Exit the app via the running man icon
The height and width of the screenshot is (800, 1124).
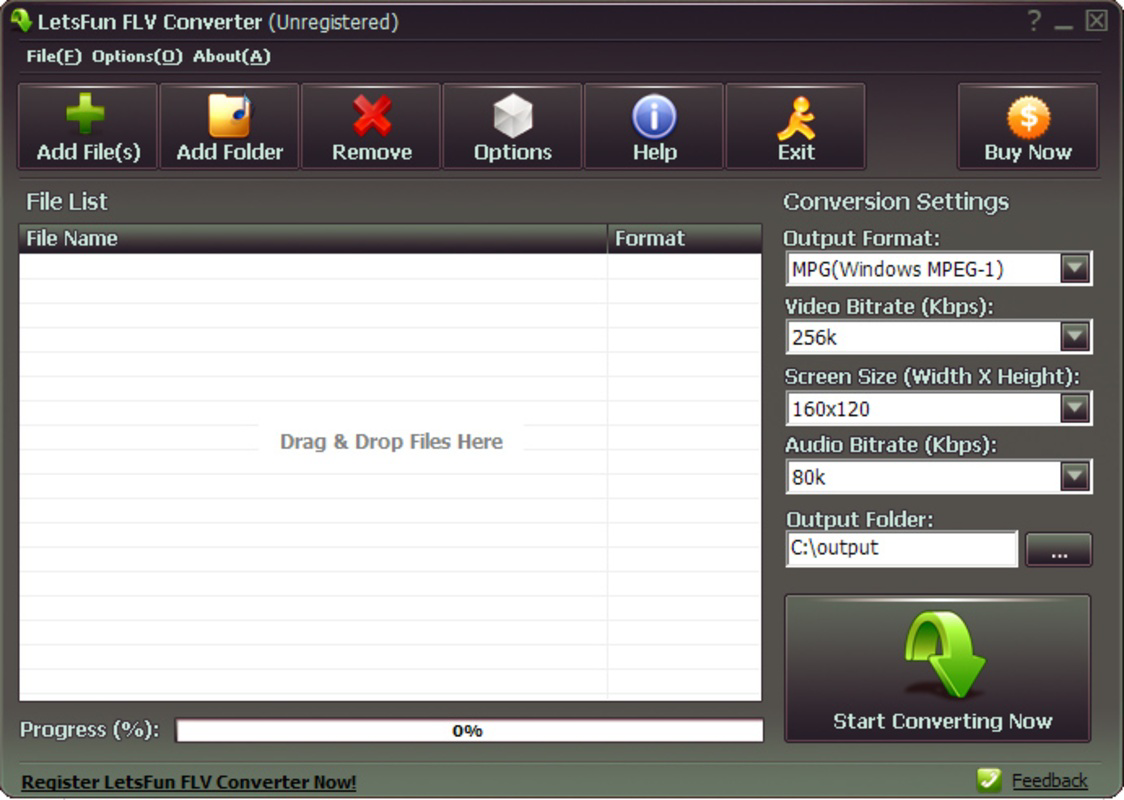click(796, 118)
